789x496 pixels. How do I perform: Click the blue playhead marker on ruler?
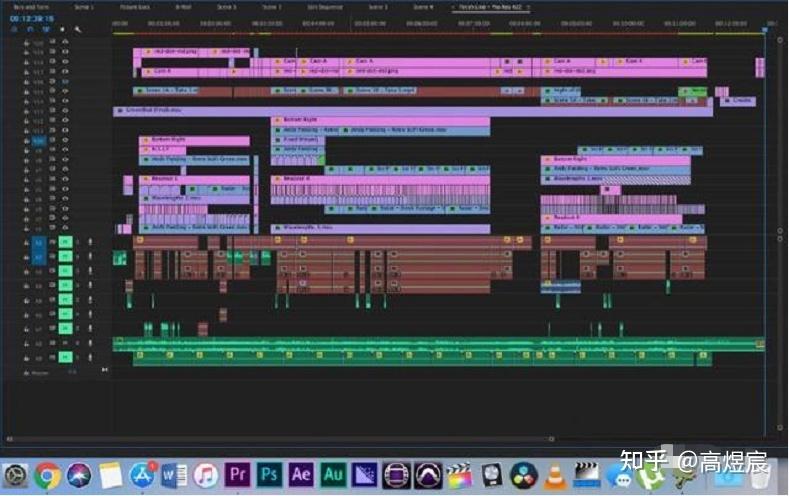(764, 30)
